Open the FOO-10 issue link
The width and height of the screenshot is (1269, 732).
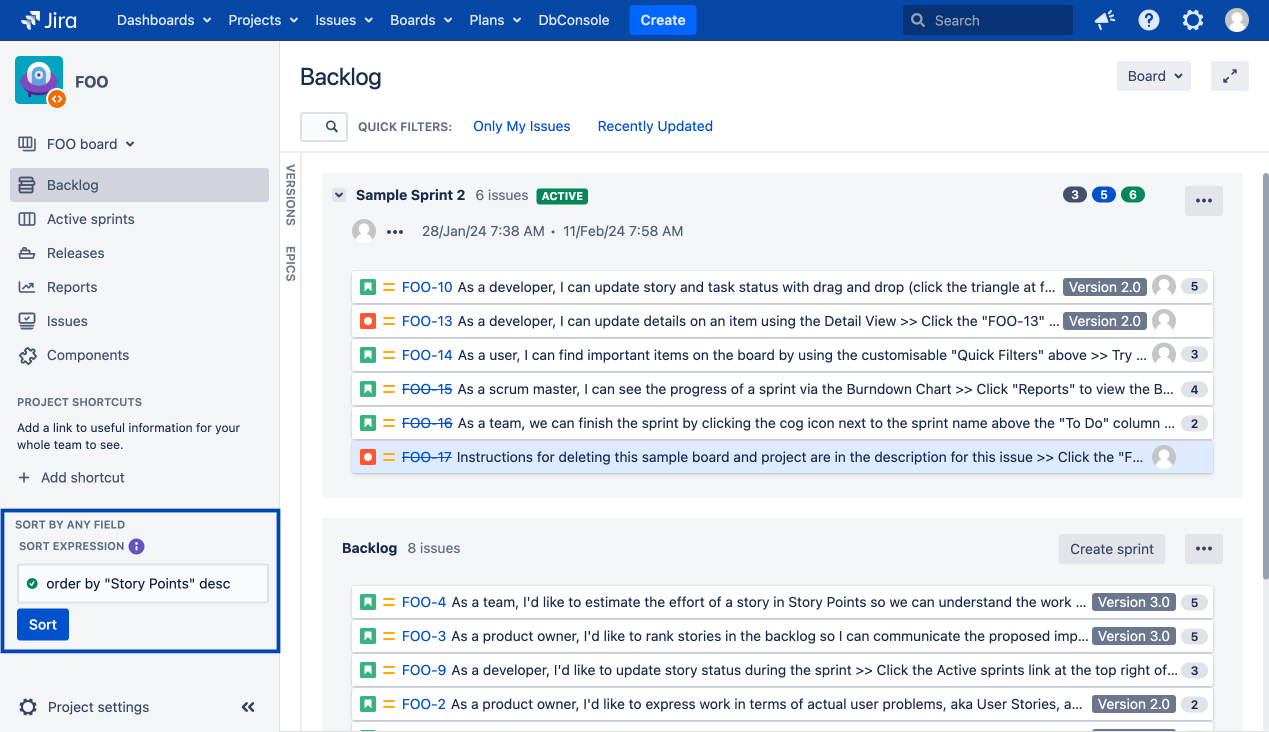427,287
